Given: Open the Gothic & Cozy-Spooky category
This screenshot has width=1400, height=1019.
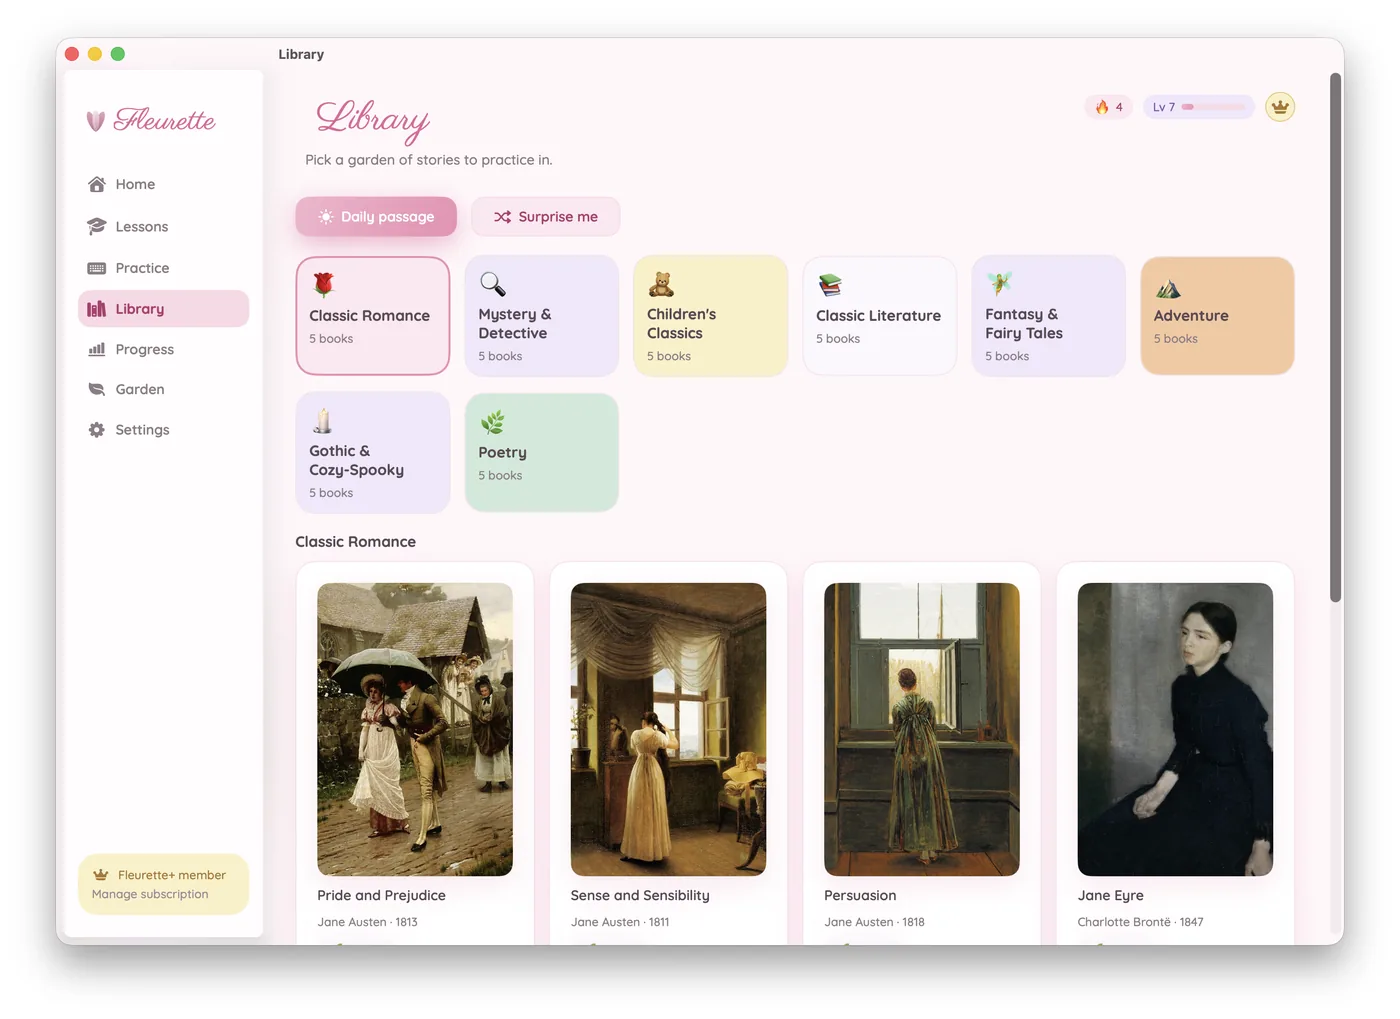Looking at the screenshot, I should 373,453.
